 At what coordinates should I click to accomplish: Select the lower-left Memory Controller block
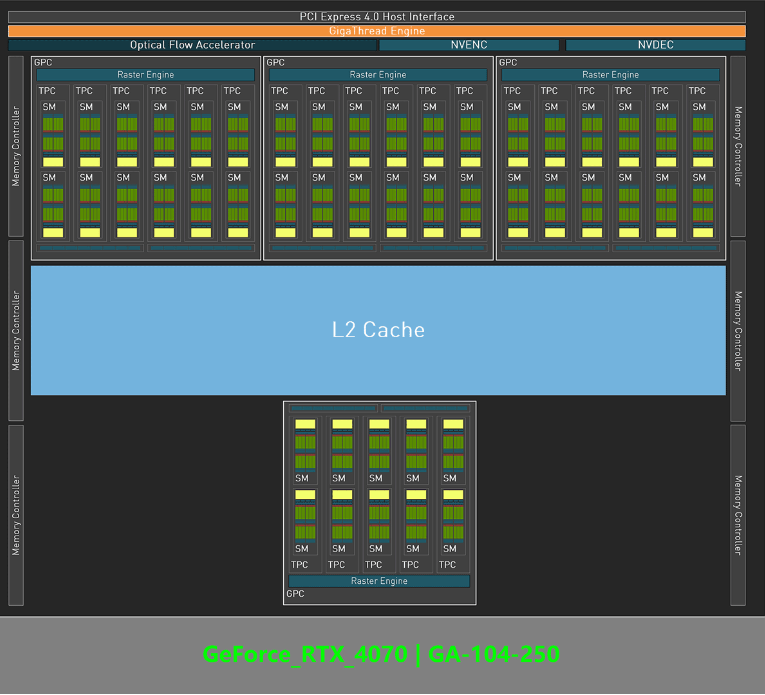point(16,515)
